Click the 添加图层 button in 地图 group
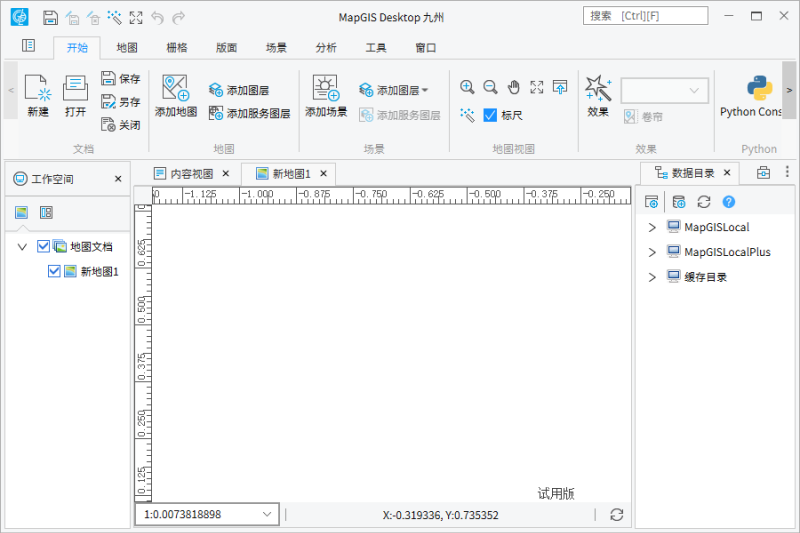 point(238,90)
